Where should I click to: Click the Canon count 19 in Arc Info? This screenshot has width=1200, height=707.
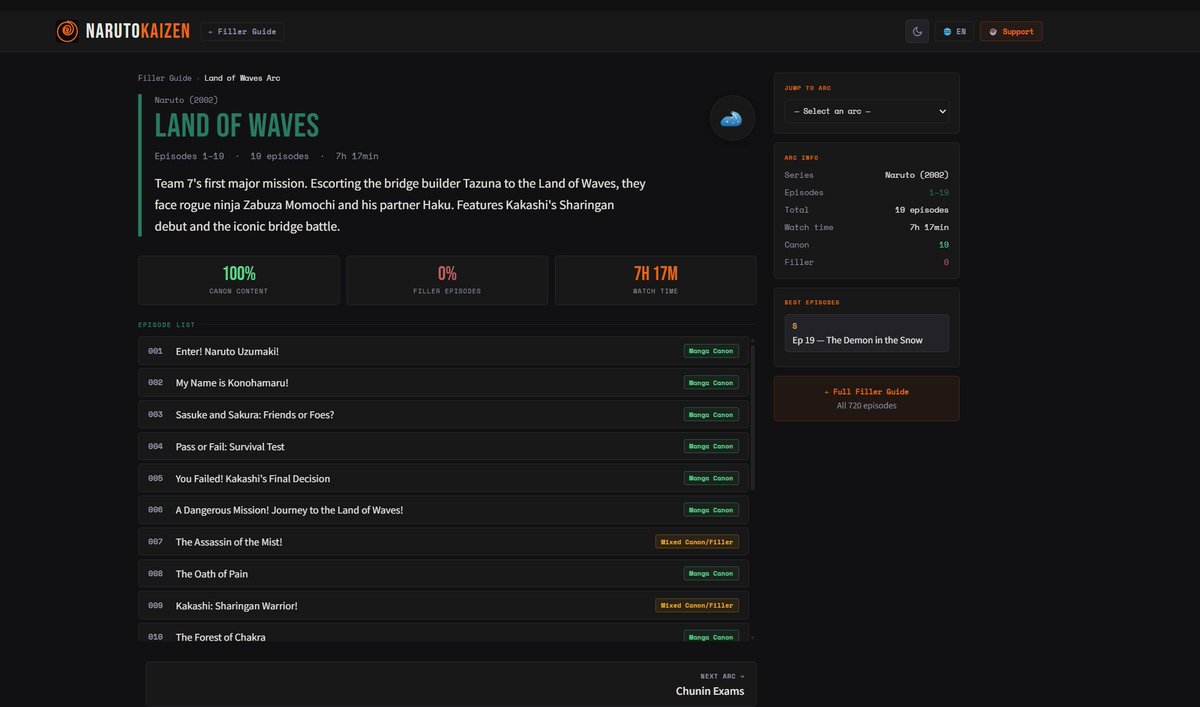click(944, 244)
